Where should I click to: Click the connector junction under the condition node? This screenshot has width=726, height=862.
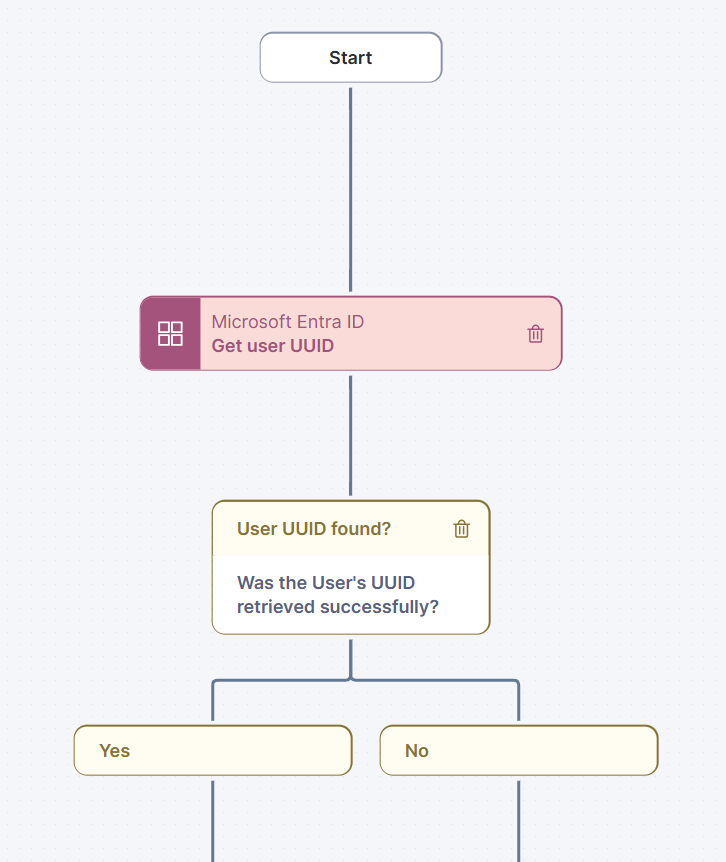(x=351, y=678)
